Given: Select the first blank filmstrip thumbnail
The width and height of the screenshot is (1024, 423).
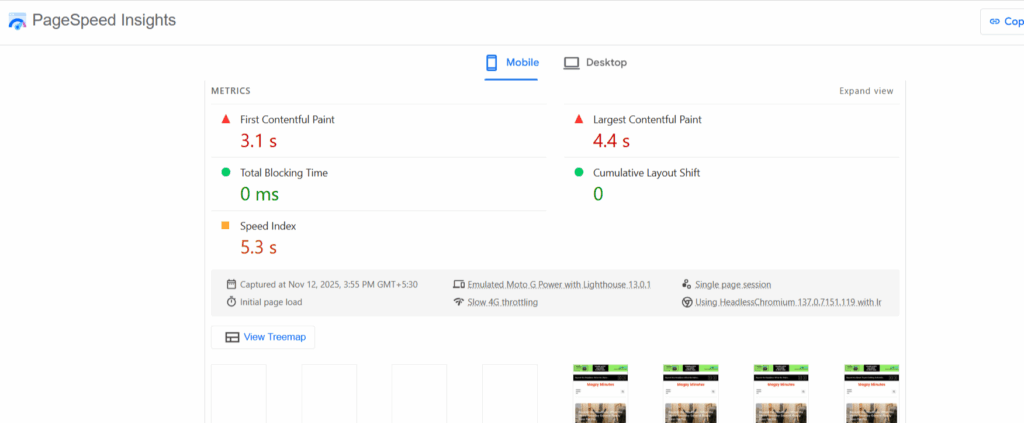Looking at the screenshot, I should point(239,393).
